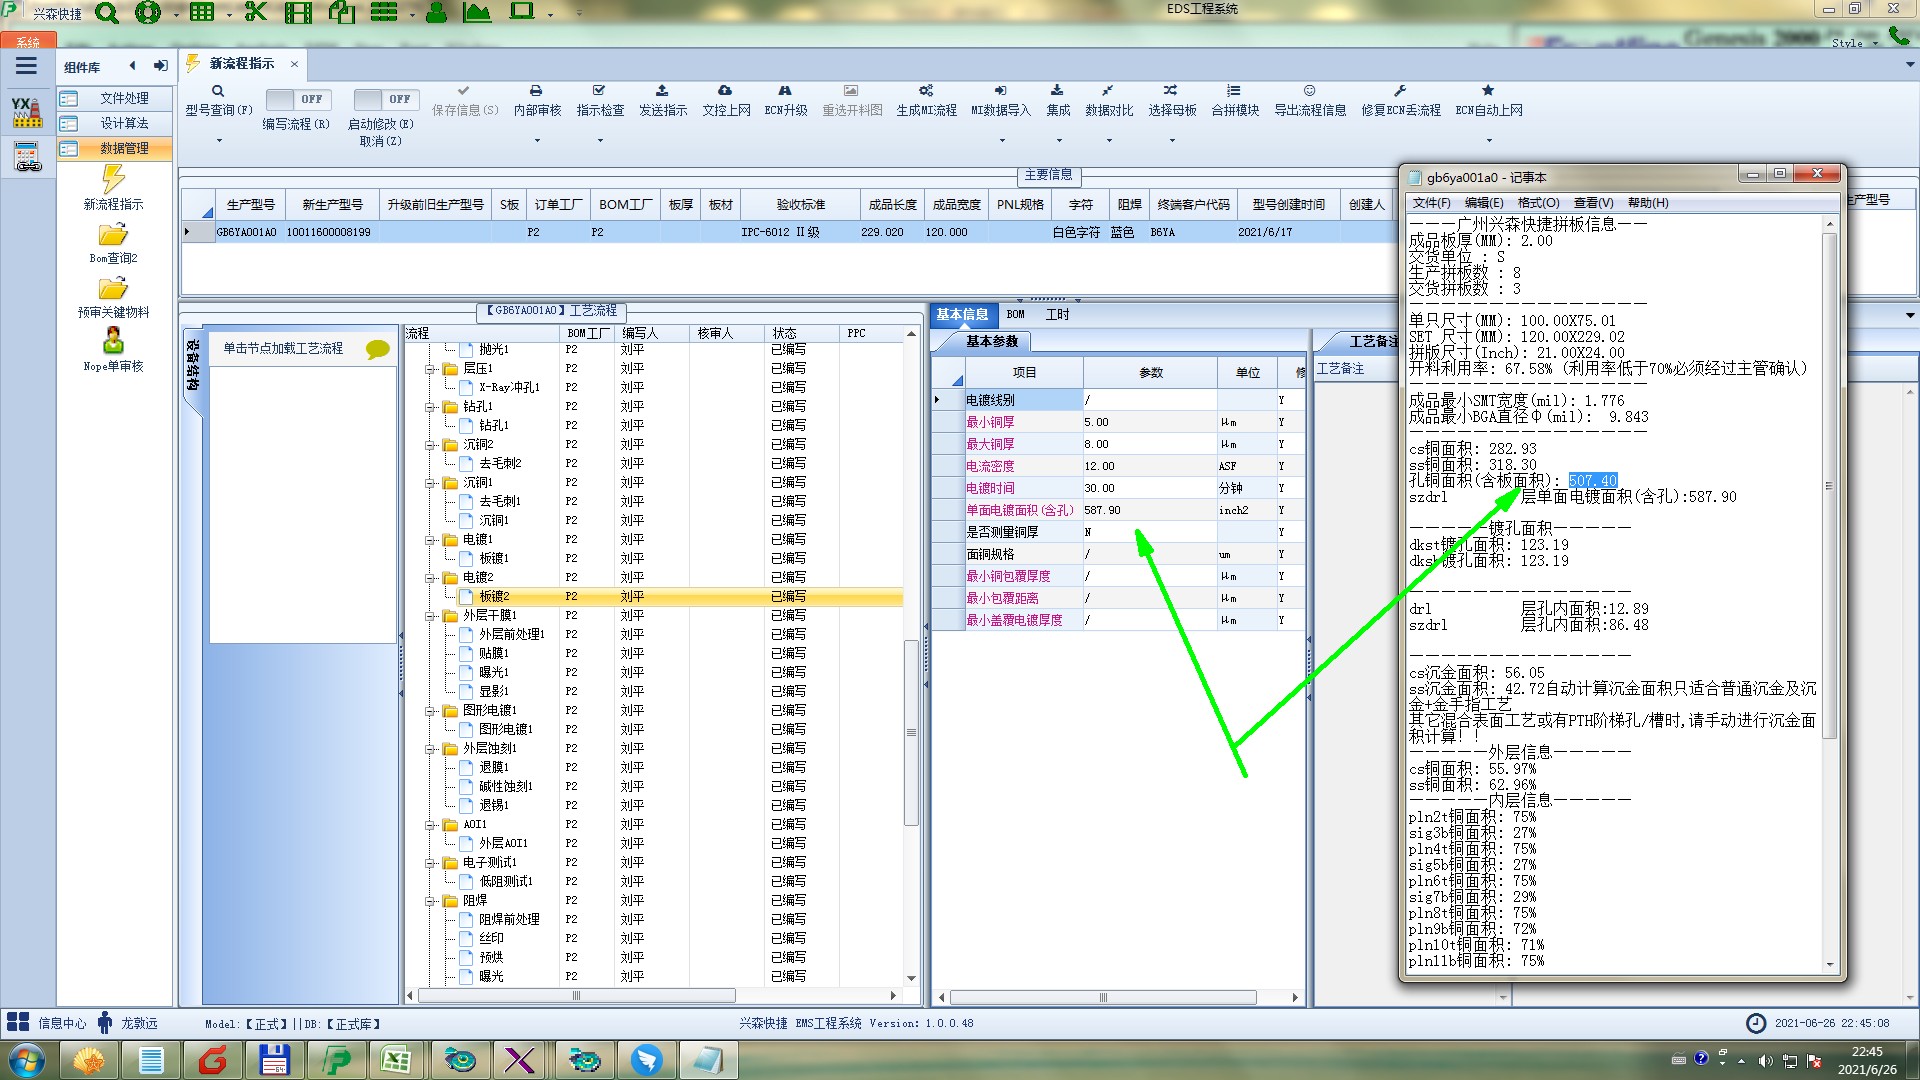
Task: Collapse the 外层干膜1 tree node
Action: (431, 616)
